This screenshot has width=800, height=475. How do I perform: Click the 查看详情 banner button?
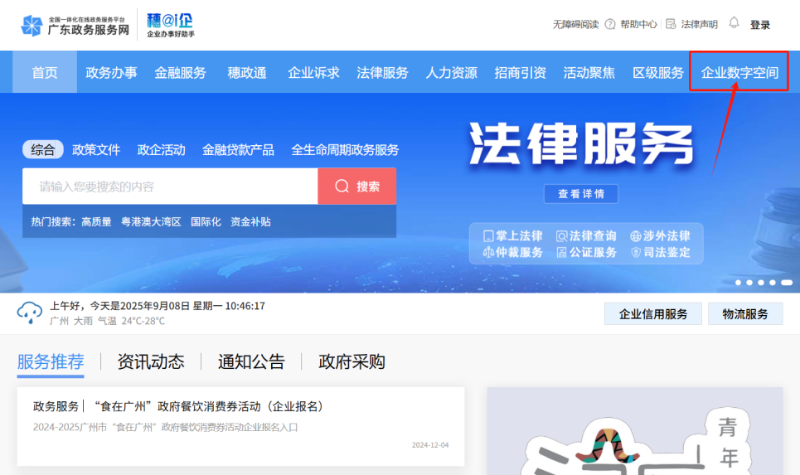pyautogui.click(x=581, y=194)
